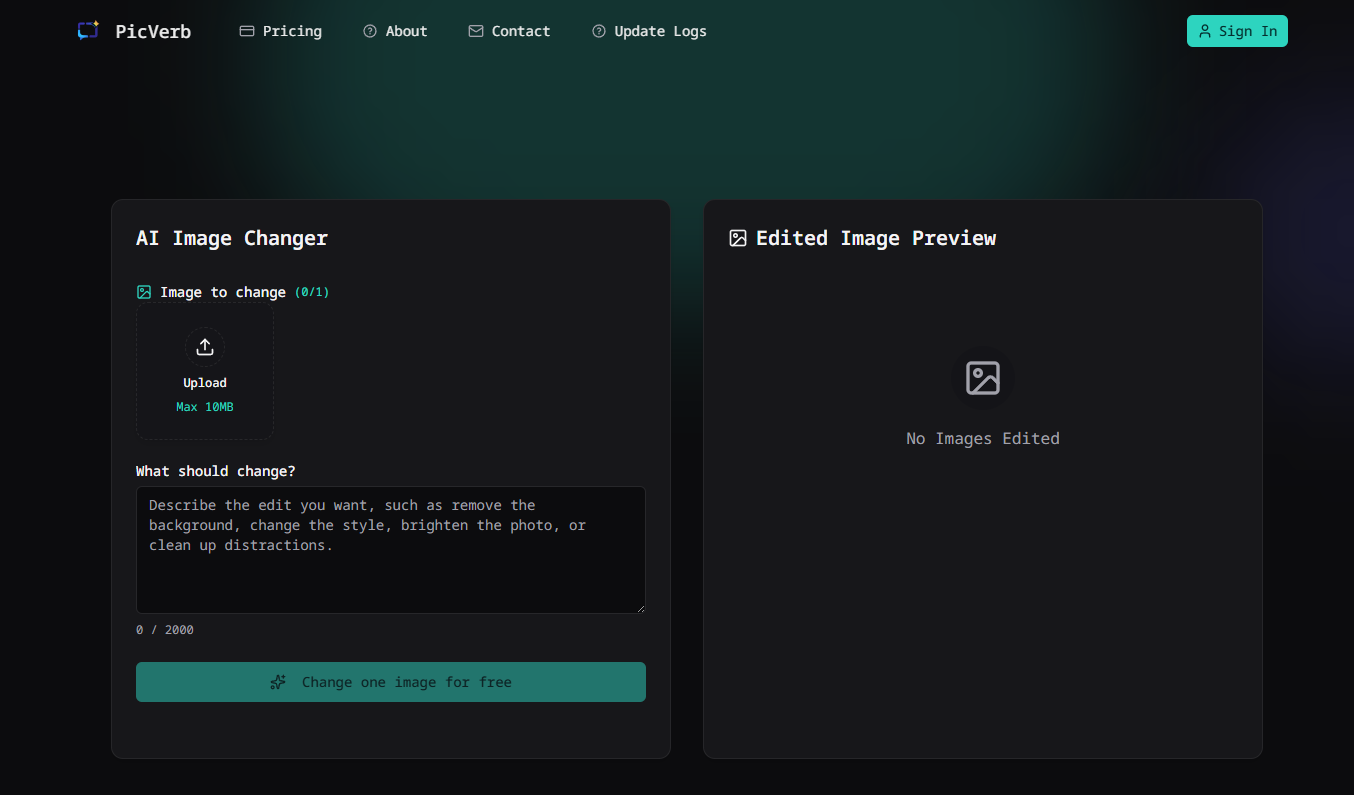Click the question mark icon beside About
Viewport: 1354px width, 795px height.
pos(370,32)
